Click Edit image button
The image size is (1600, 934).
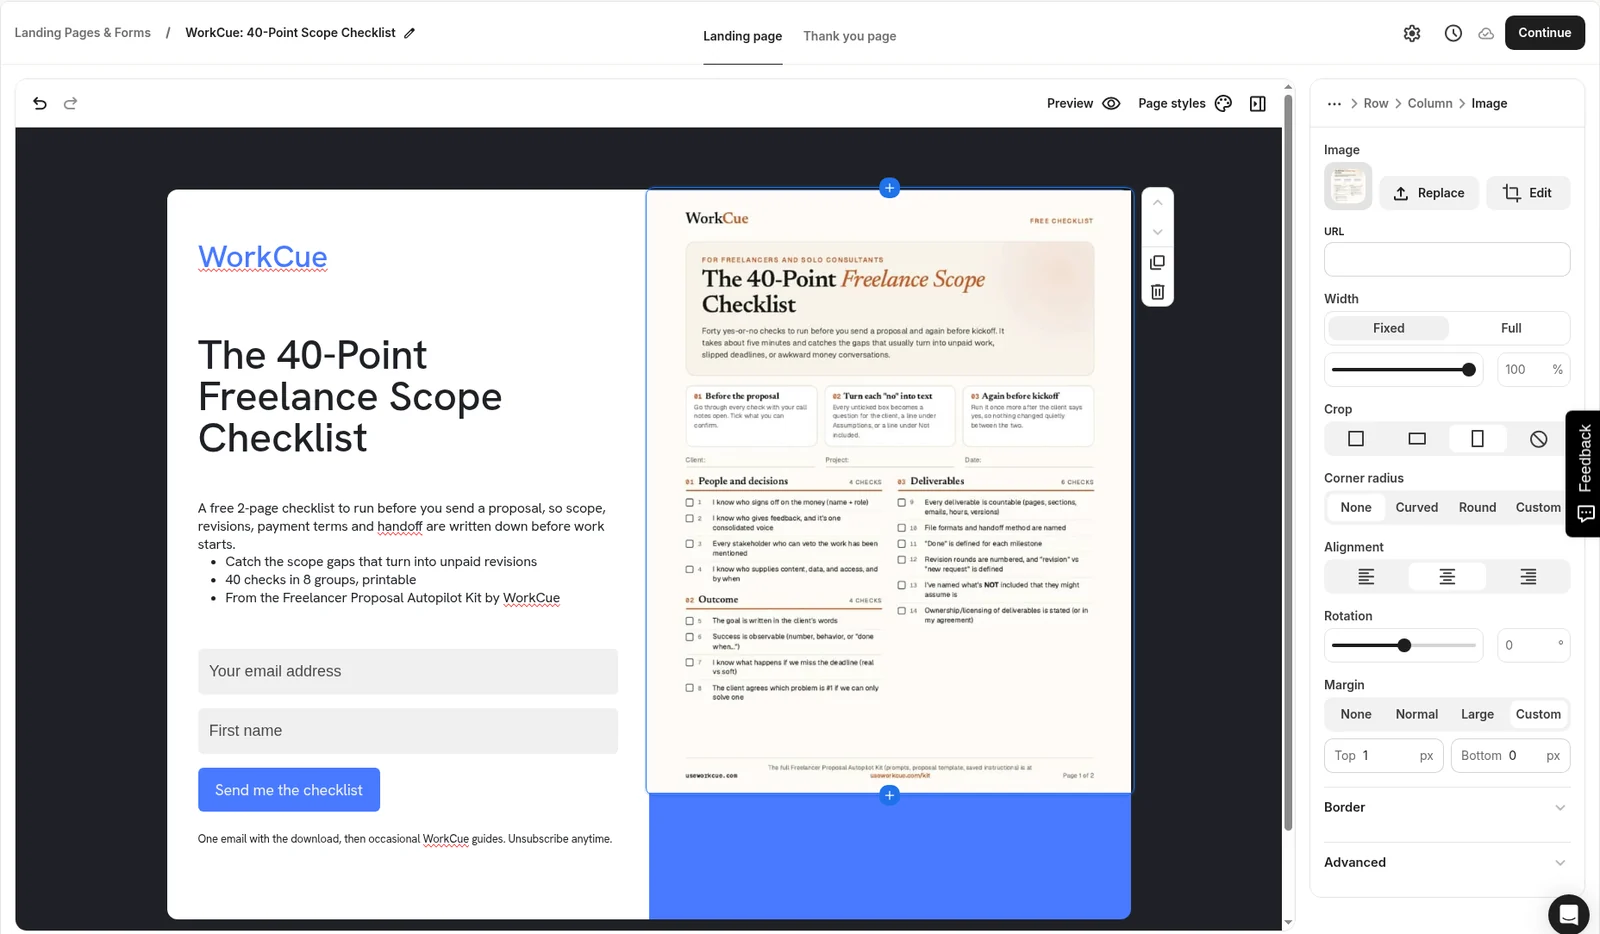[x=1528, y=193]
